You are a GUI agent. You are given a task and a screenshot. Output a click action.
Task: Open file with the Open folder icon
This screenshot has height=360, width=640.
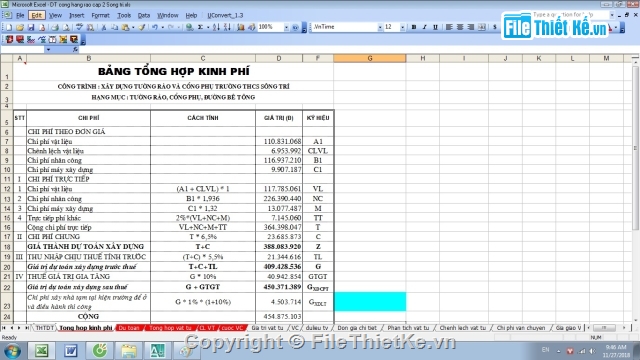[20, 27]
